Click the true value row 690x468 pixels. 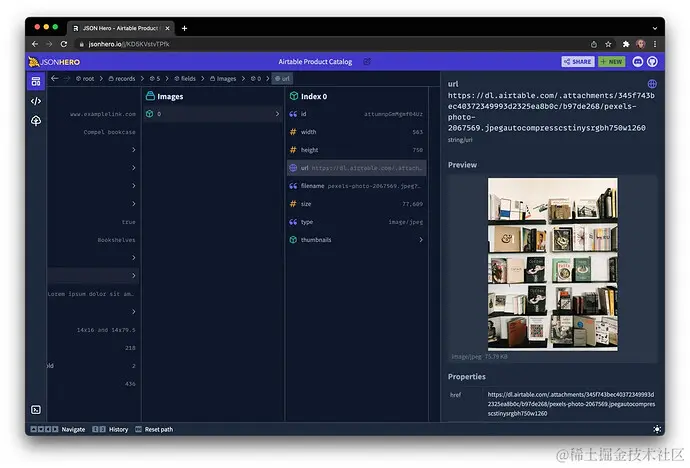pyautogui.click(x=93, y=222)
